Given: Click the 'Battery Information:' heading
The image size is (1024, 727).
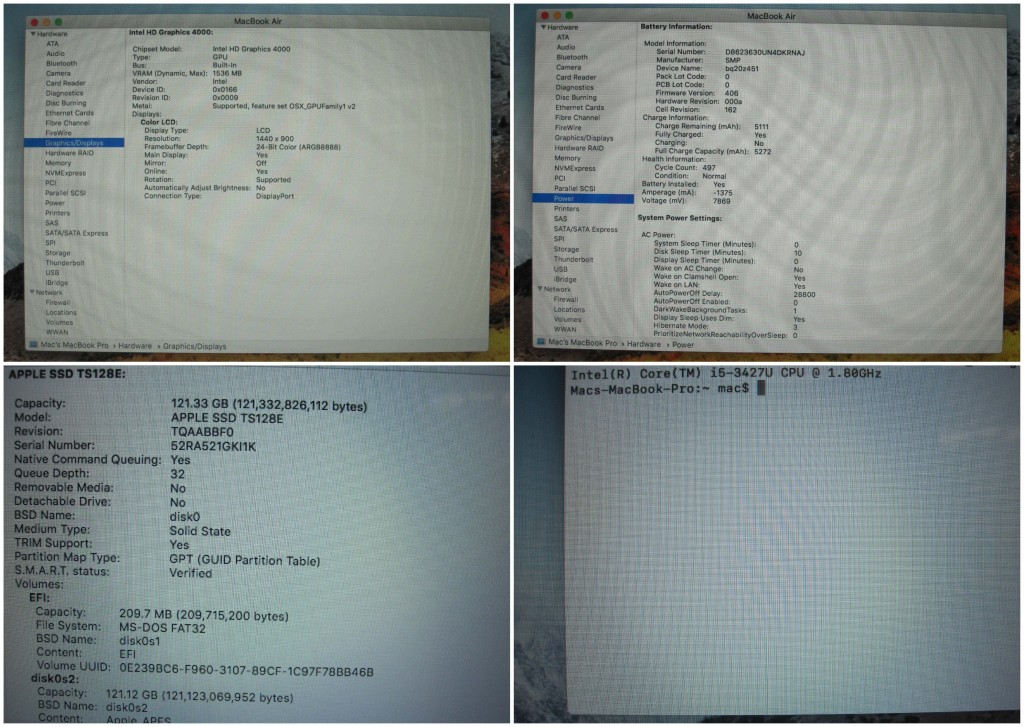Looking at the screenshot, I should click(676, 26).
